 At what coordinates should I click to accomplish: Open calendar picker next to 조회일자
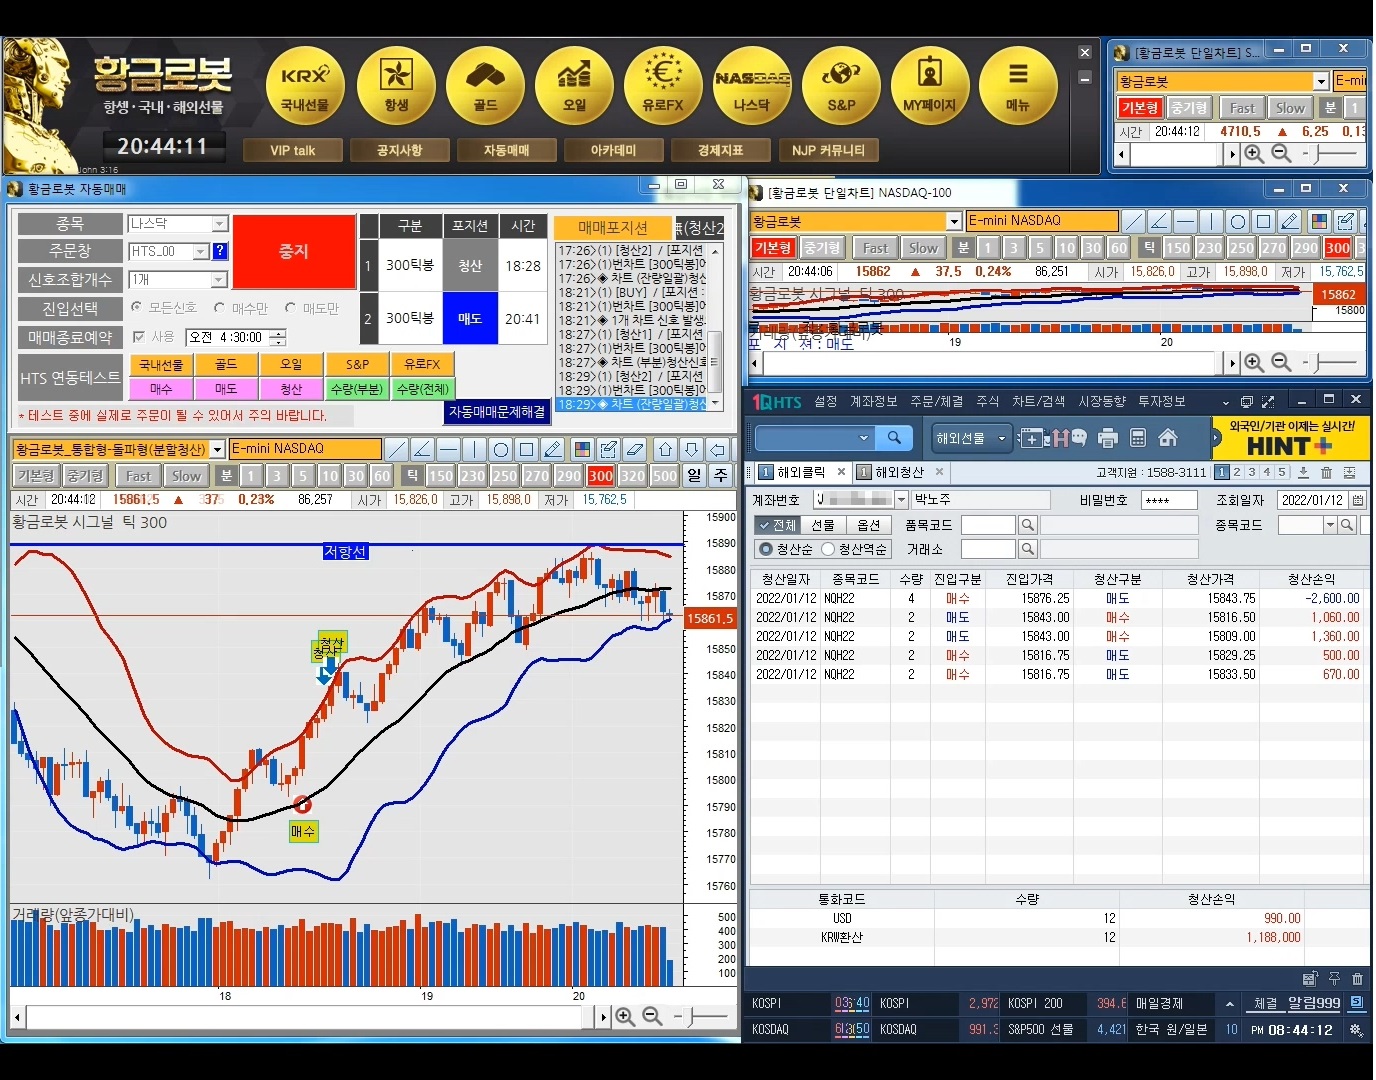coord(1358,500)
